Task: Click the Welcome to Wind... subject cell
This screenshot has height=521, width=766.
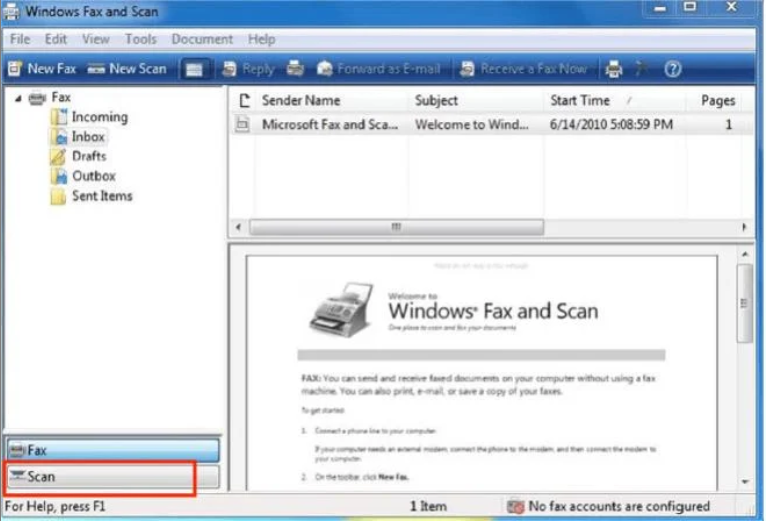Action: [x=471, y=124]
